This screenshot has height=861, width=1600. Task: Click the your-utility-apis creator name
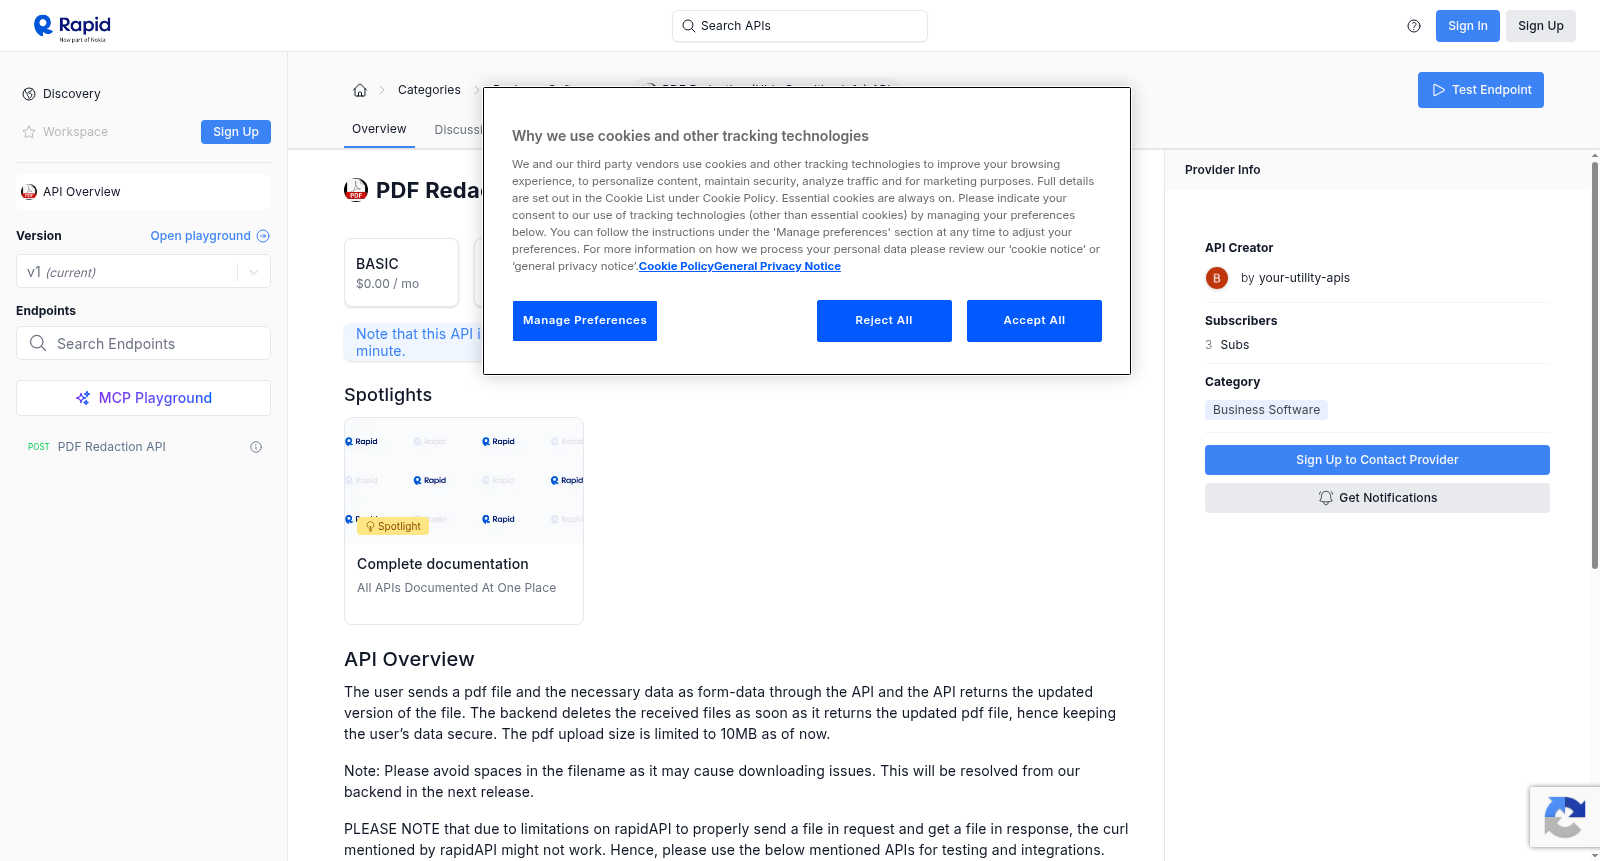[1304, 278]
